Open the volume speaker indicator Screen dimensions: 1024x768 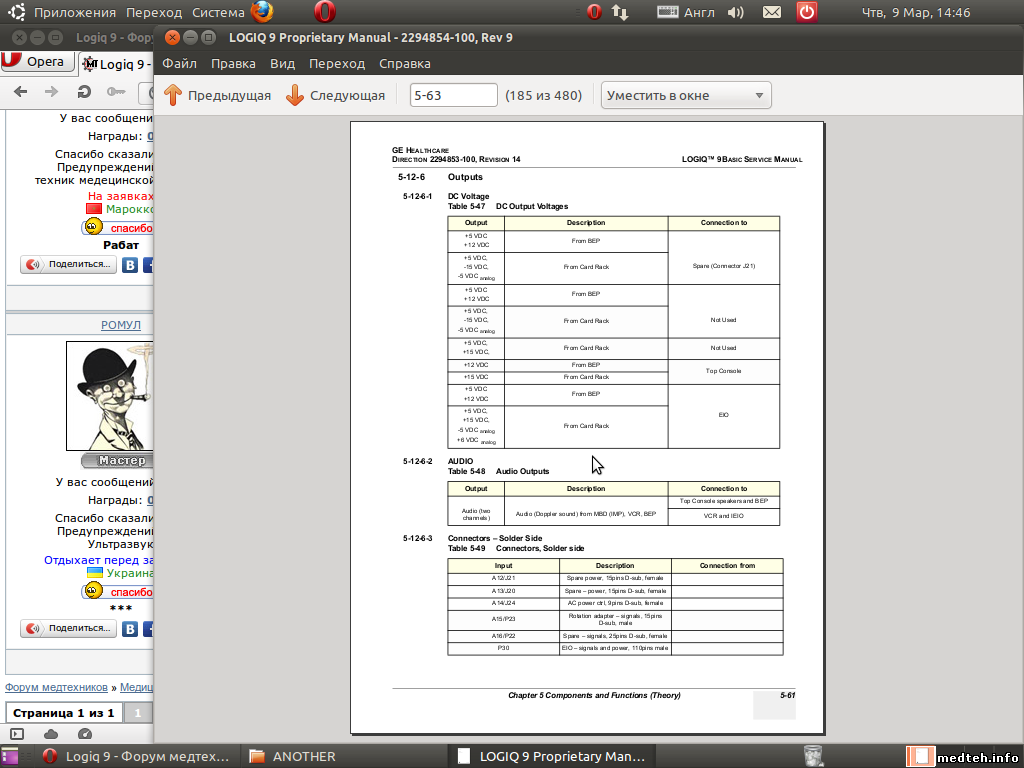[736, 12]
